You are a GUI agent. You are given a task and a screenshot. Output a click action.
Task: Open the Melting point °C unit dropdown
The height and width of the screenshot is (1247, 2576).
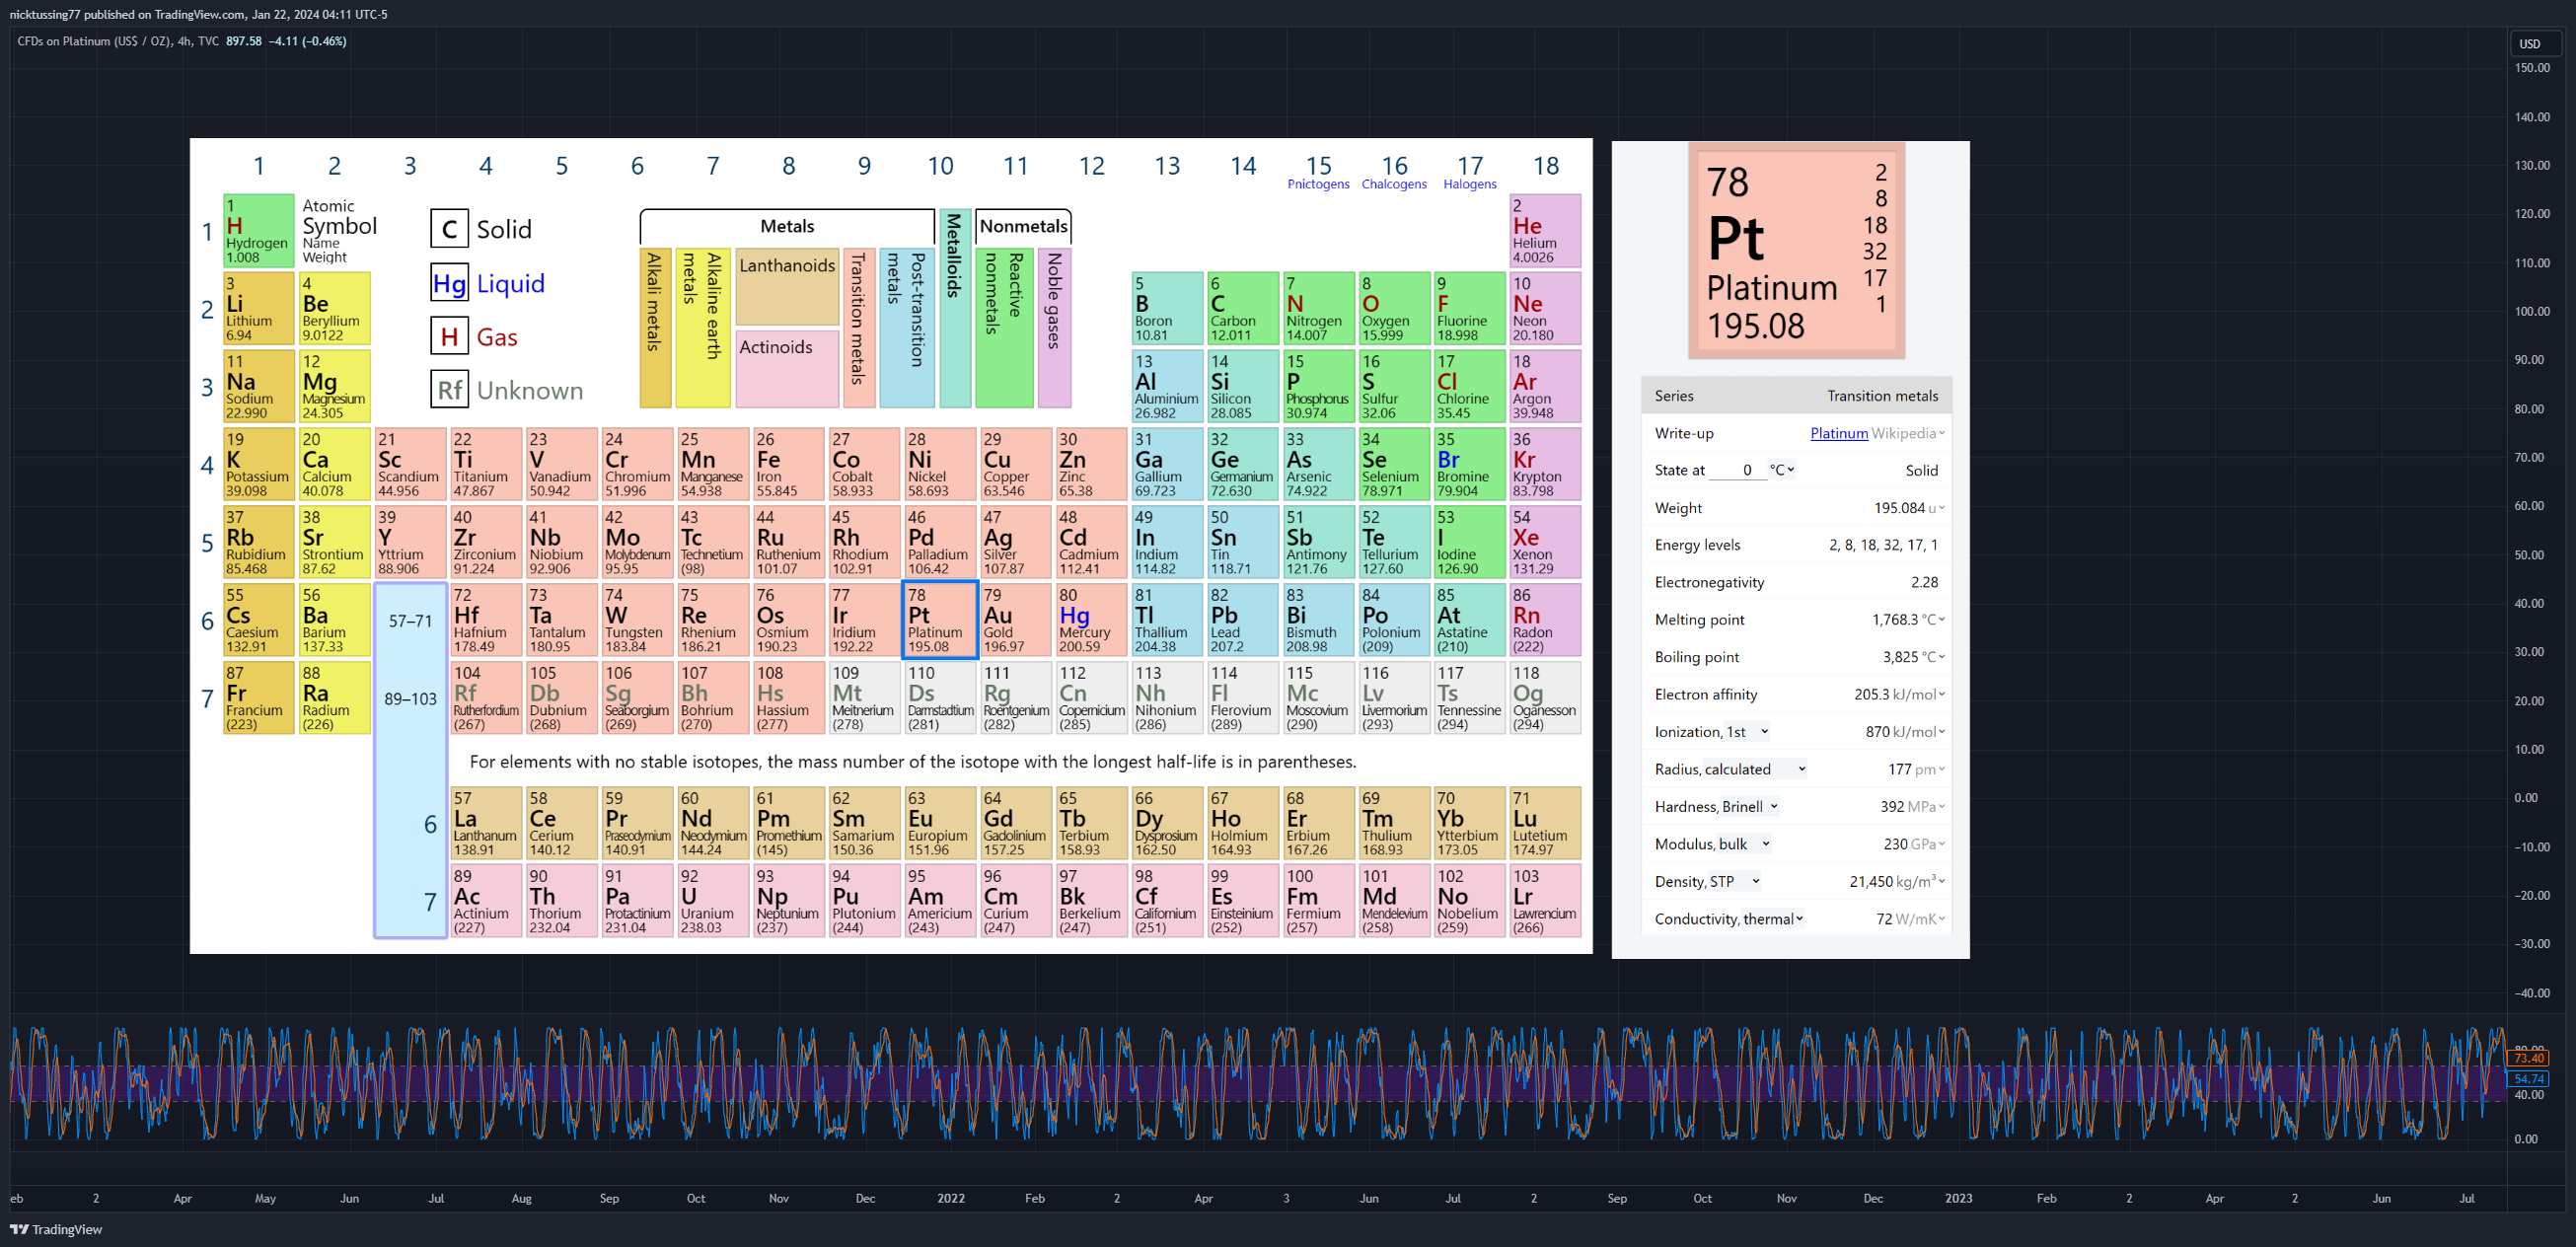(1934, 620)
